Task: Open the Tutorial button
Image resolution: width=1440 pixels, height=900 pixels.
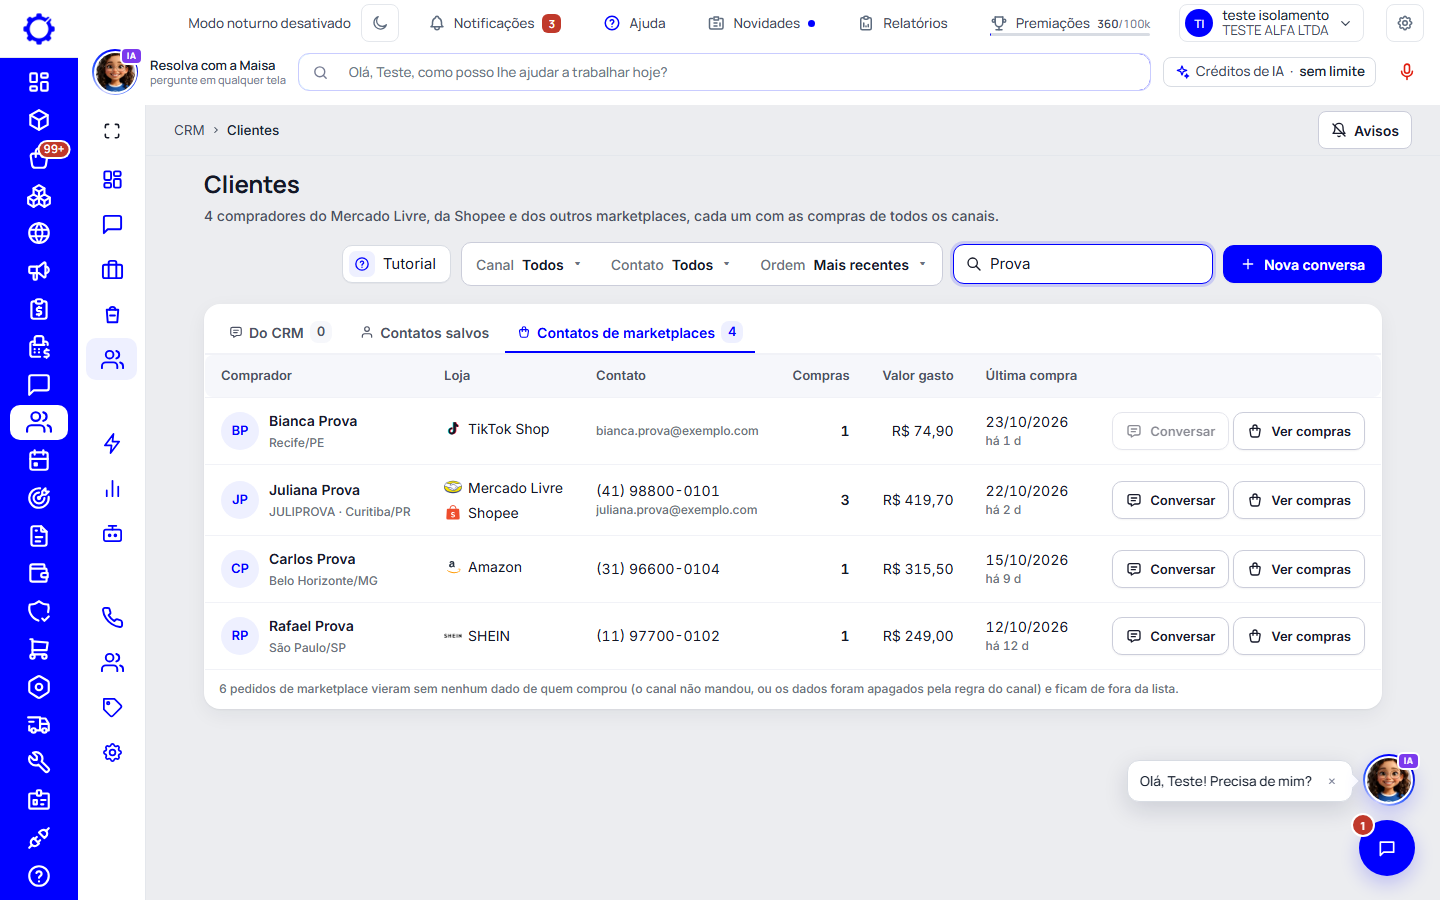Action: 396,264
